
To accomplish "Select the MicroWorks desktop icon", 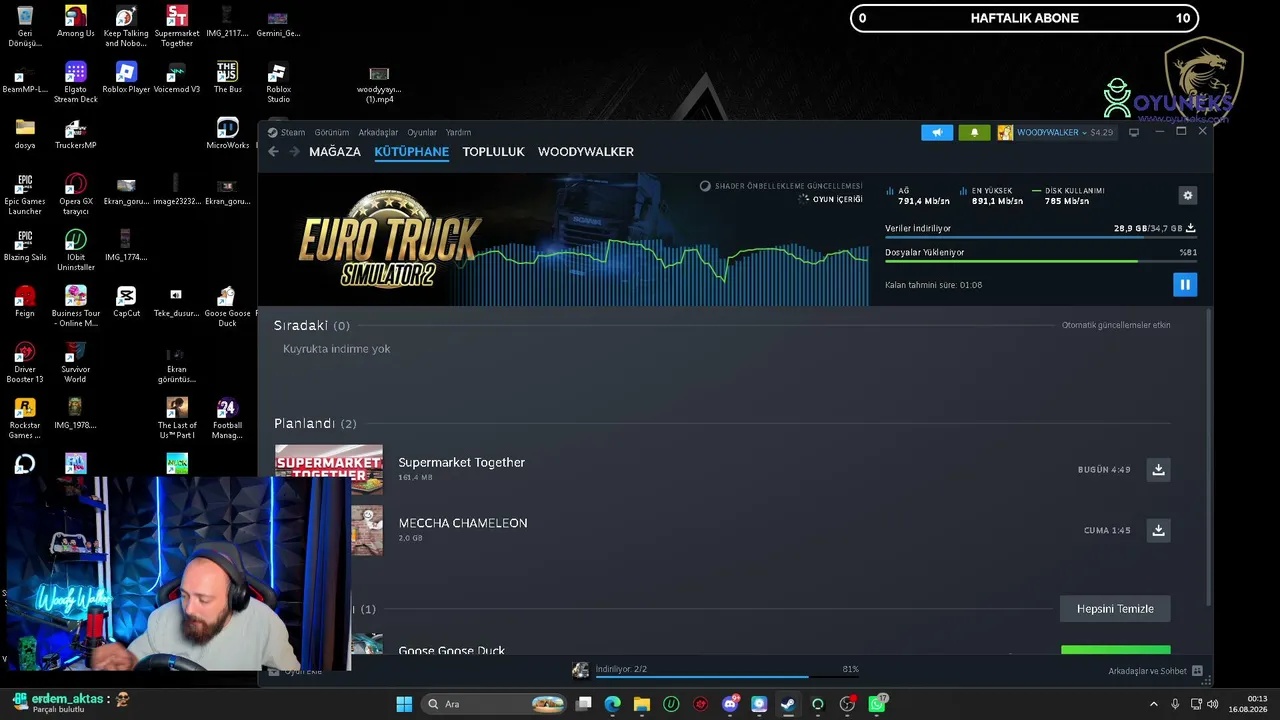I will (x=228, y=134).
